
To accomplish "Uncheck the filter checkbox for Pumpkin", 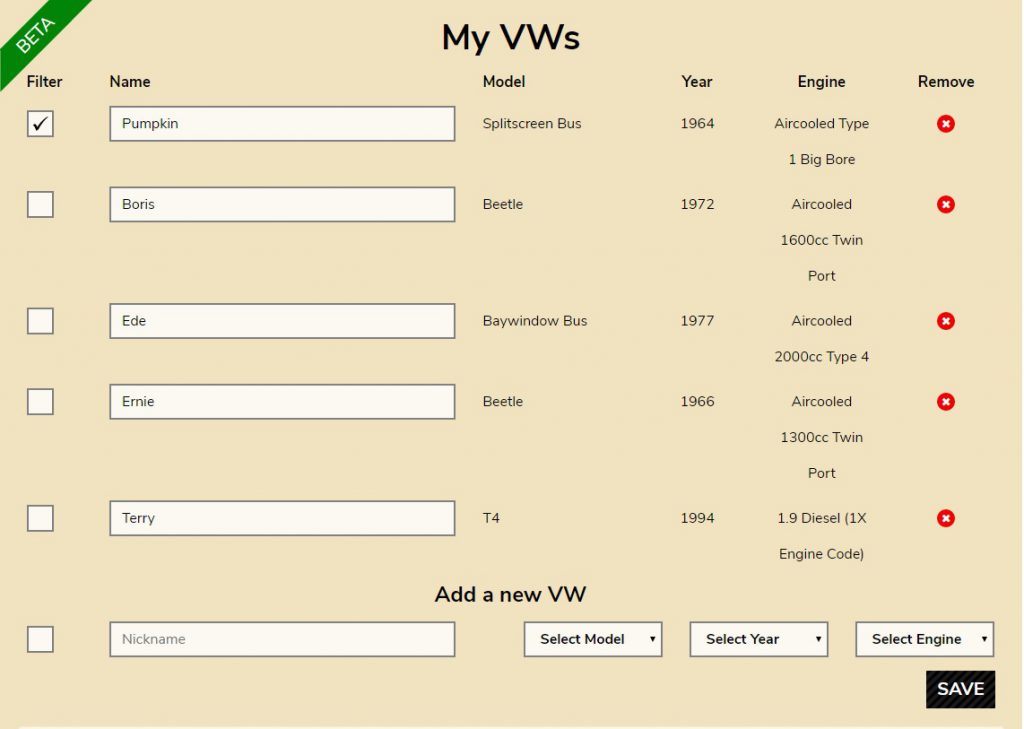I will 40,123.
